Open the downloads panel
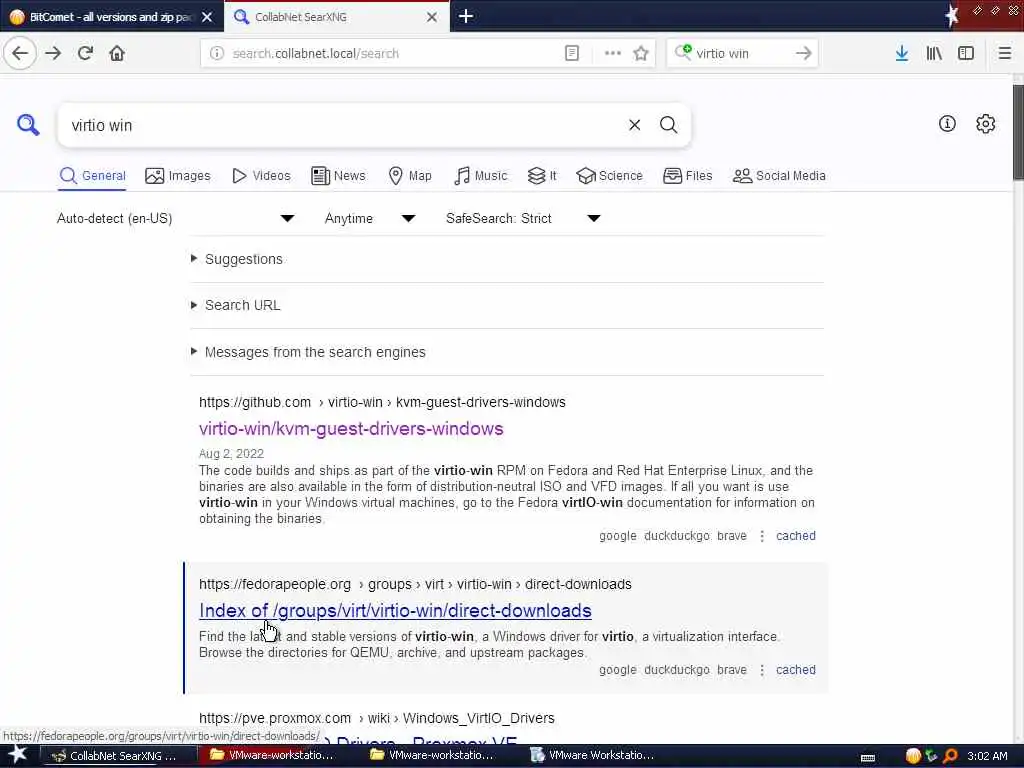The height and width of the screenshot is (768, 1024). coord(902,54)
